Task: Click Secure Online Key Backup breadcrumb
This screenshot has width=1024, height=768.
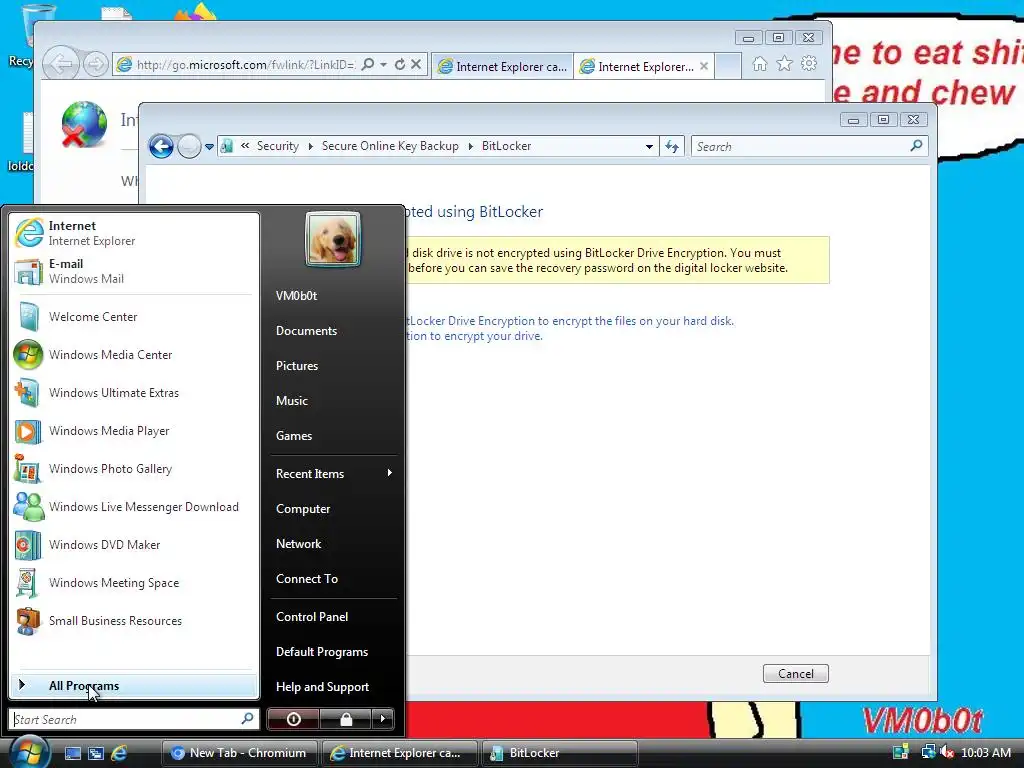Action: point(390,146)
